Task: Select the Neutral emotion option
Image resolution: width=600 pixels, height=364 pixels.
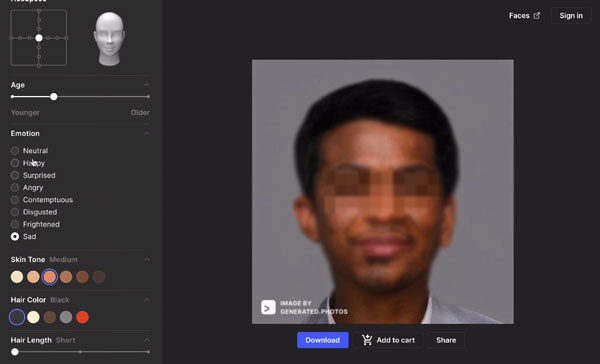Action: pos(29,151)
